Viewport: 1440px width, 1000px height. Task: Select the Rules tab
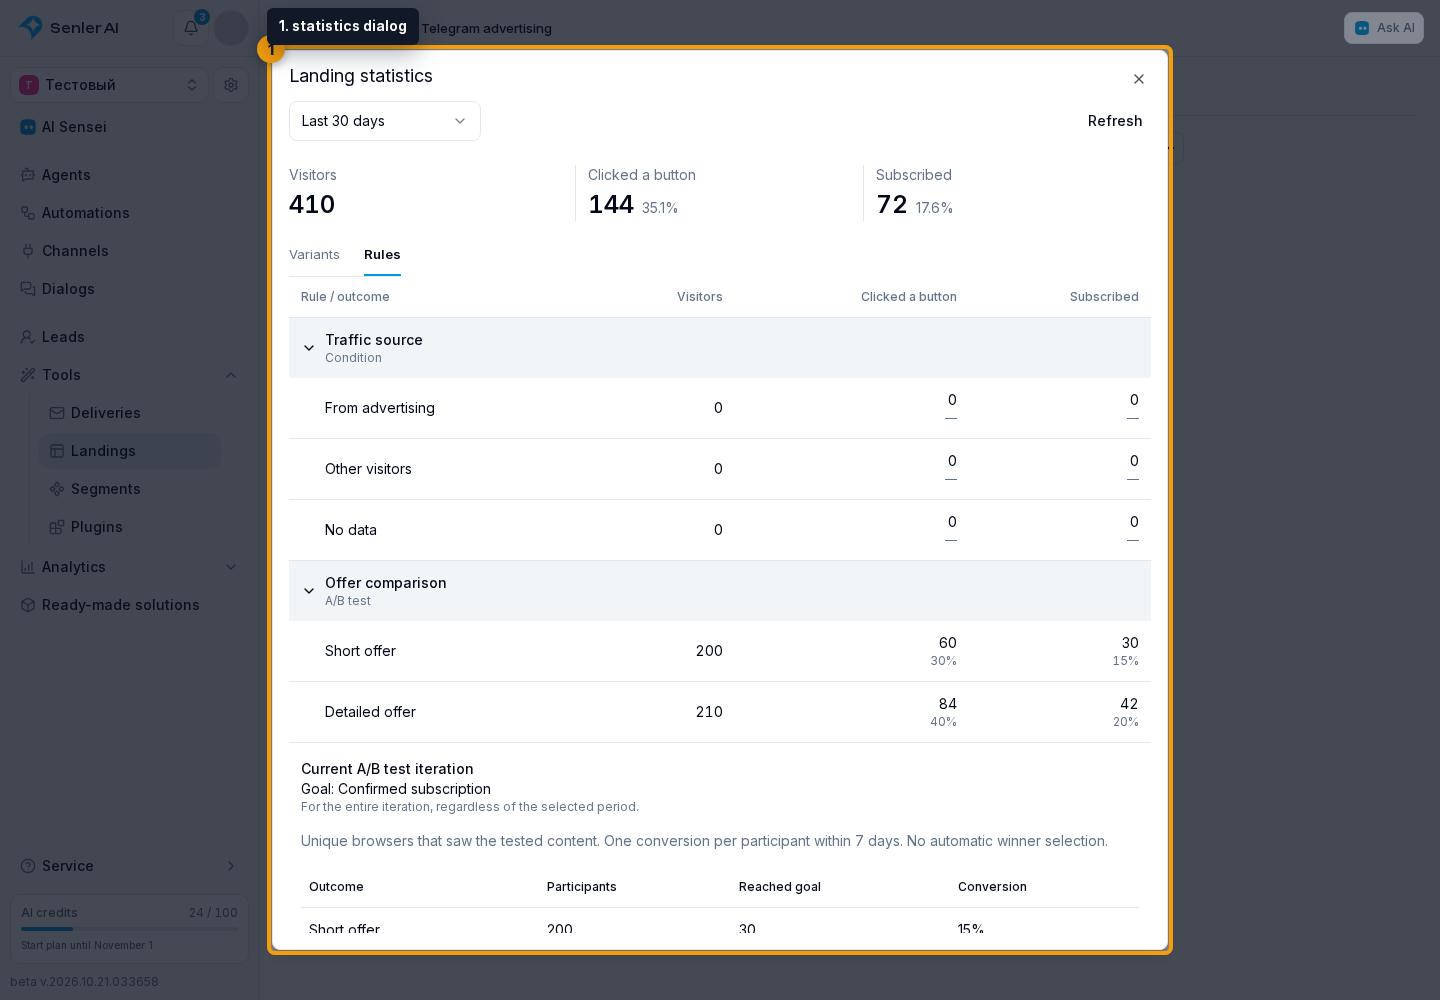382,255
